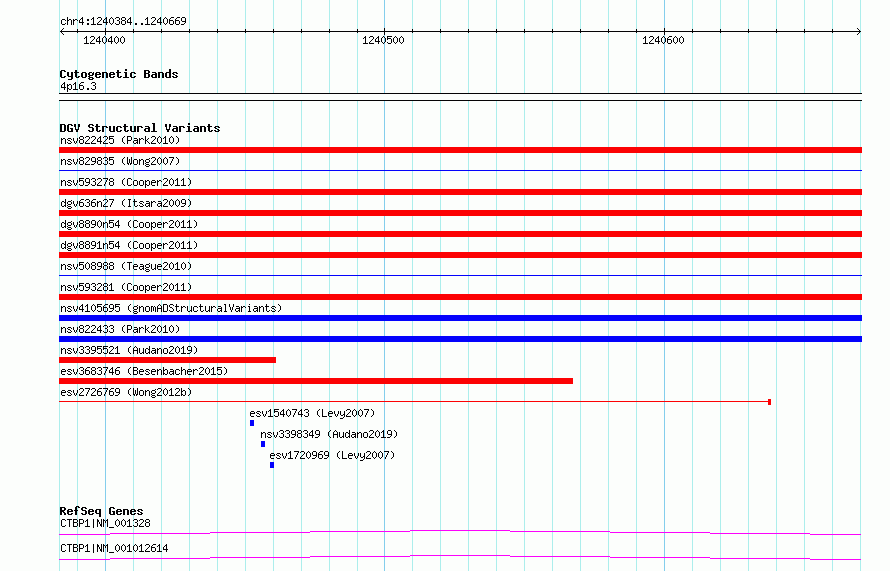The width and height of the screenshot is (890, 571).
Task: Click the red end marker of esv2726769
Action: click(769, 402)
